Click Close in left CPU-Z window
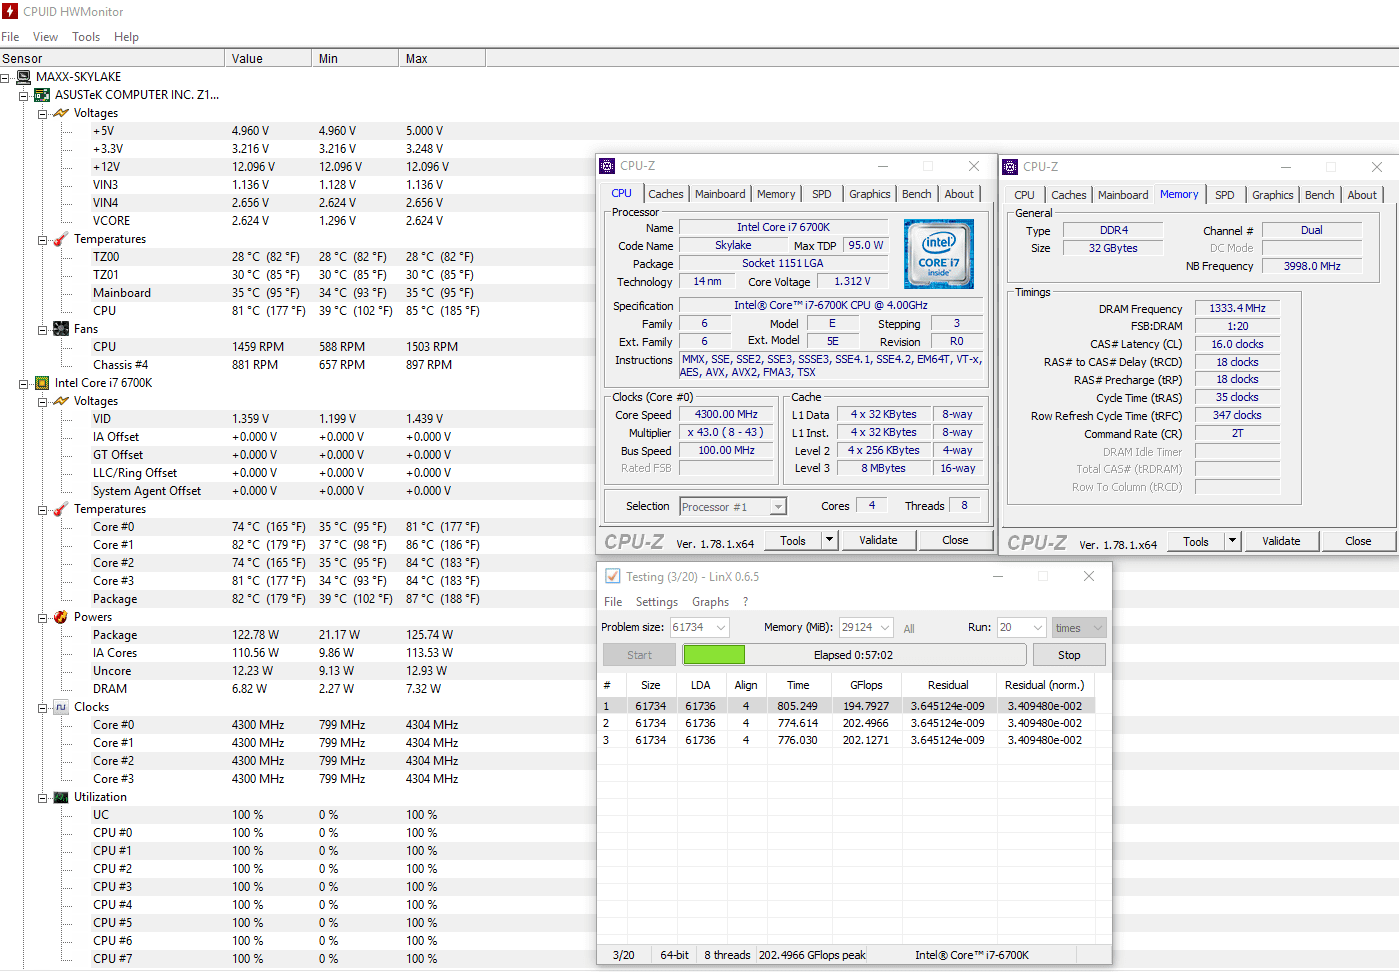This screenshot has width=1399, height=972. (955, 540)
